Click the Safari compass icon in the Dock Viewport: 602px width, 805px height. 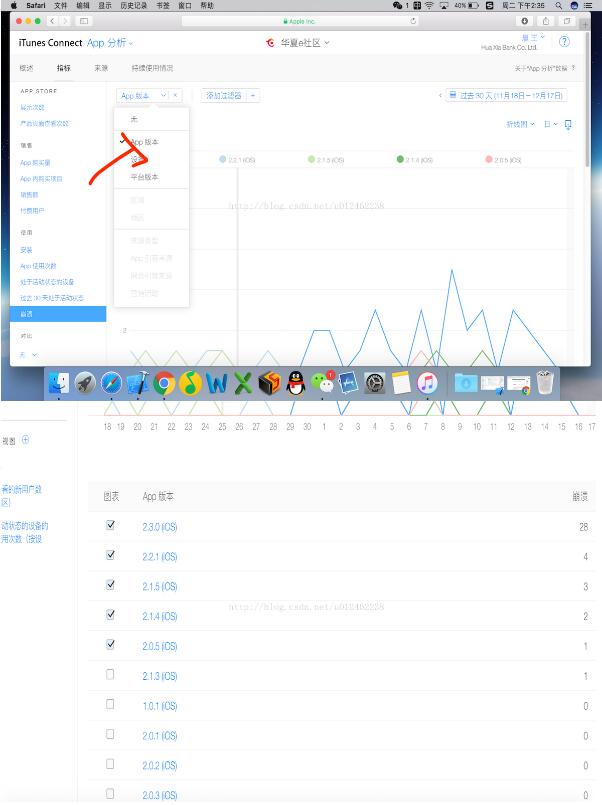[111, 383]
